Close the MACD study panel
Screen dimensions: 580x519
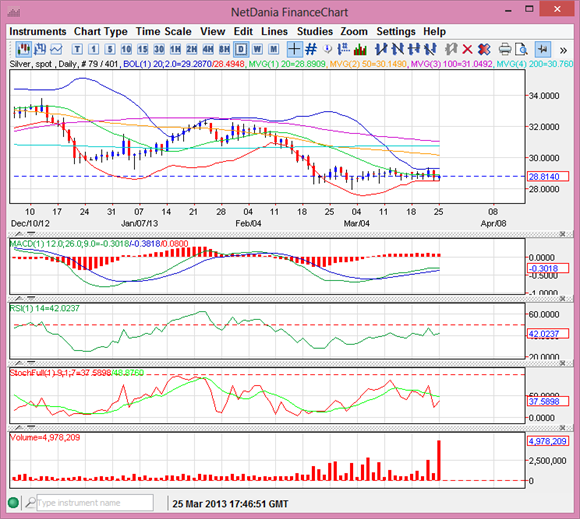(562, 234)
